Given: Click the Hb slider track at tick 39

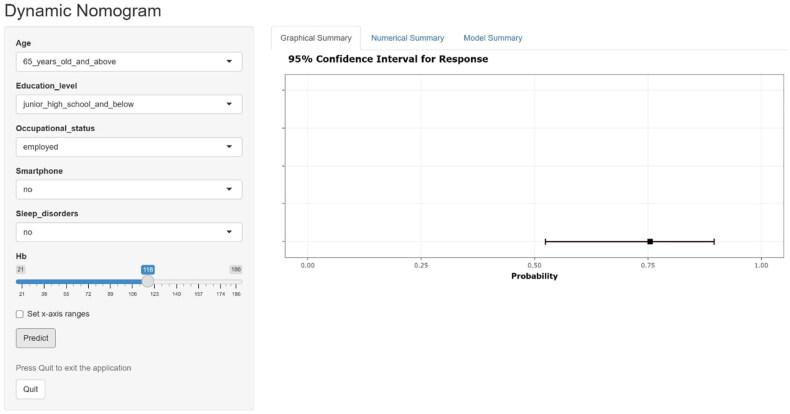Looking at the screenshot, I should tap(44, 282).
